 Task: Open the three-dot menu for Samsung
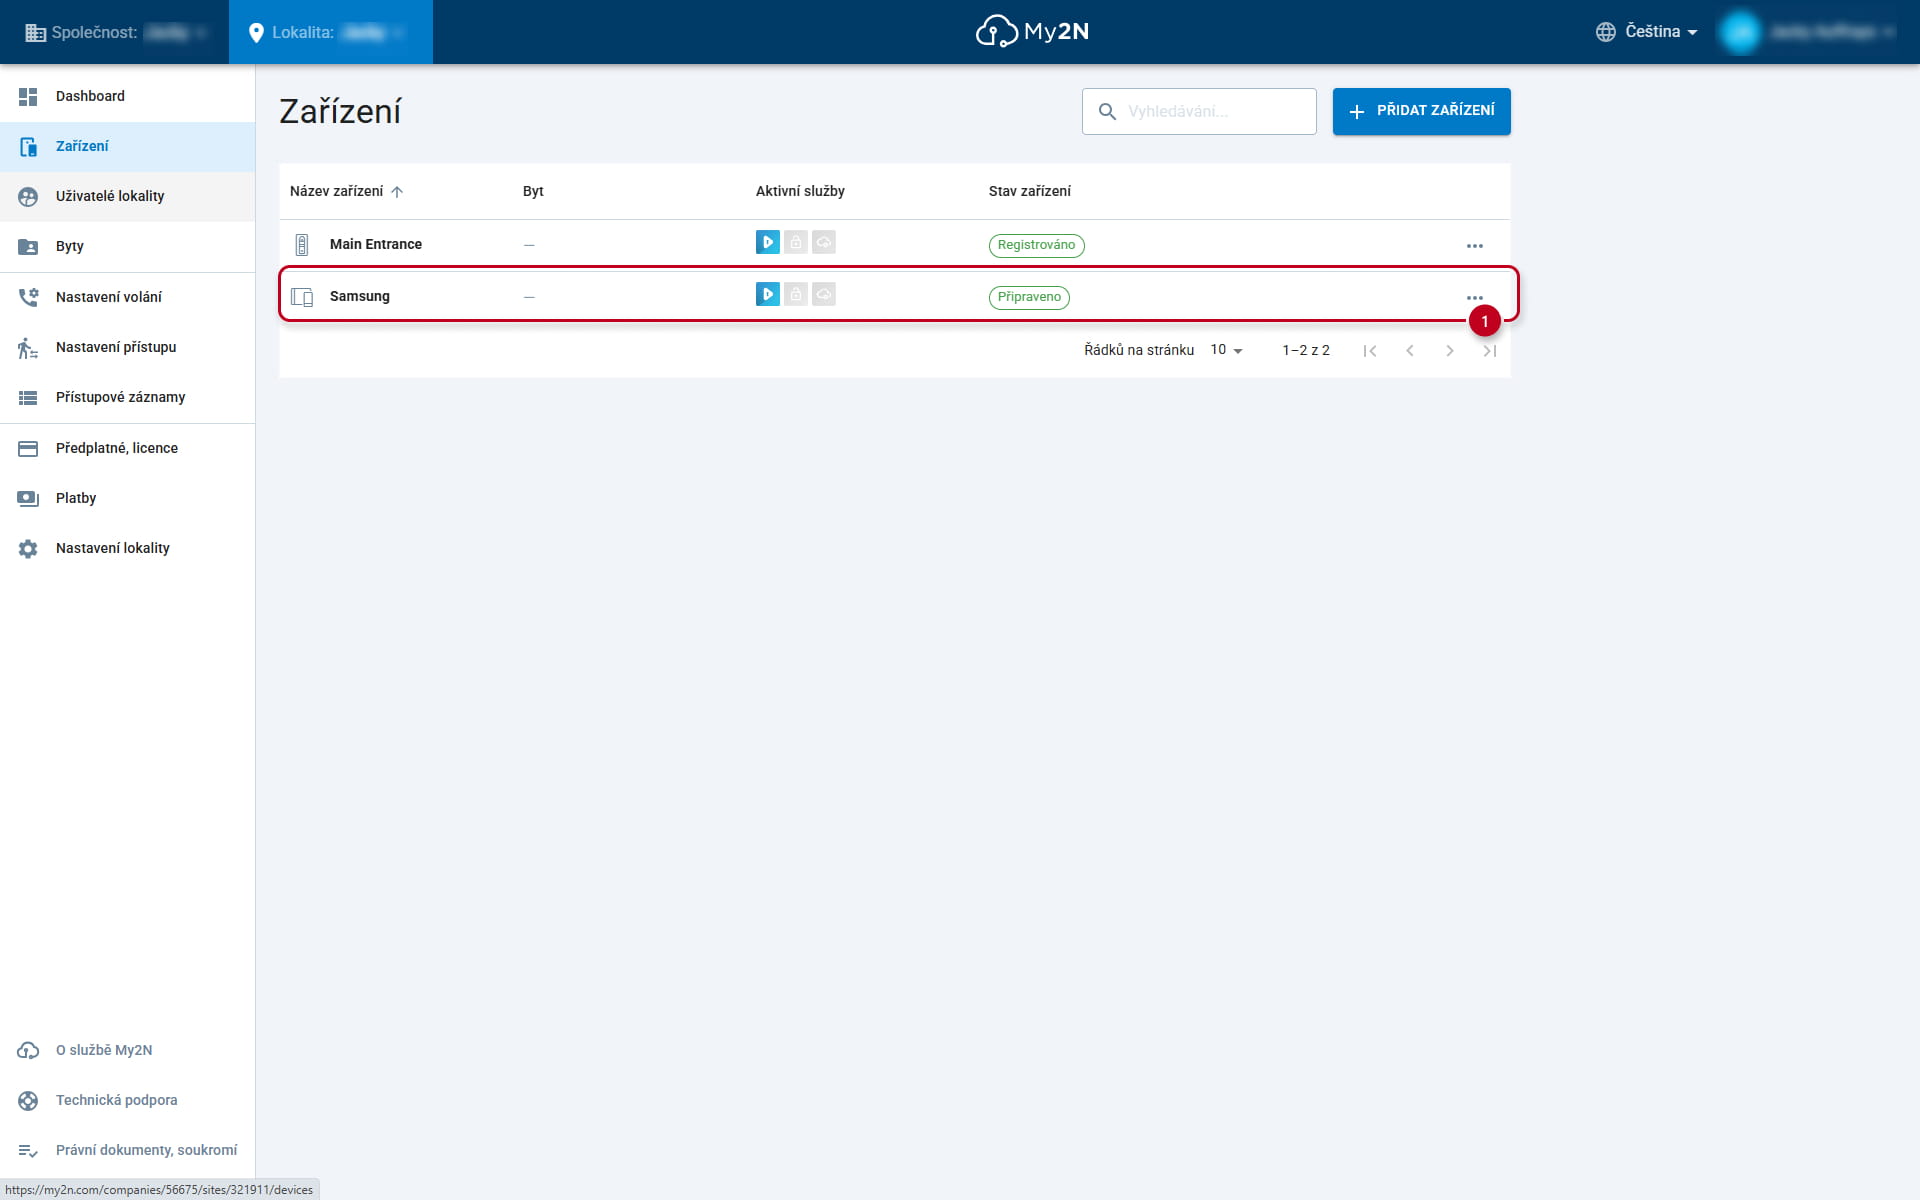[1474, 297]
